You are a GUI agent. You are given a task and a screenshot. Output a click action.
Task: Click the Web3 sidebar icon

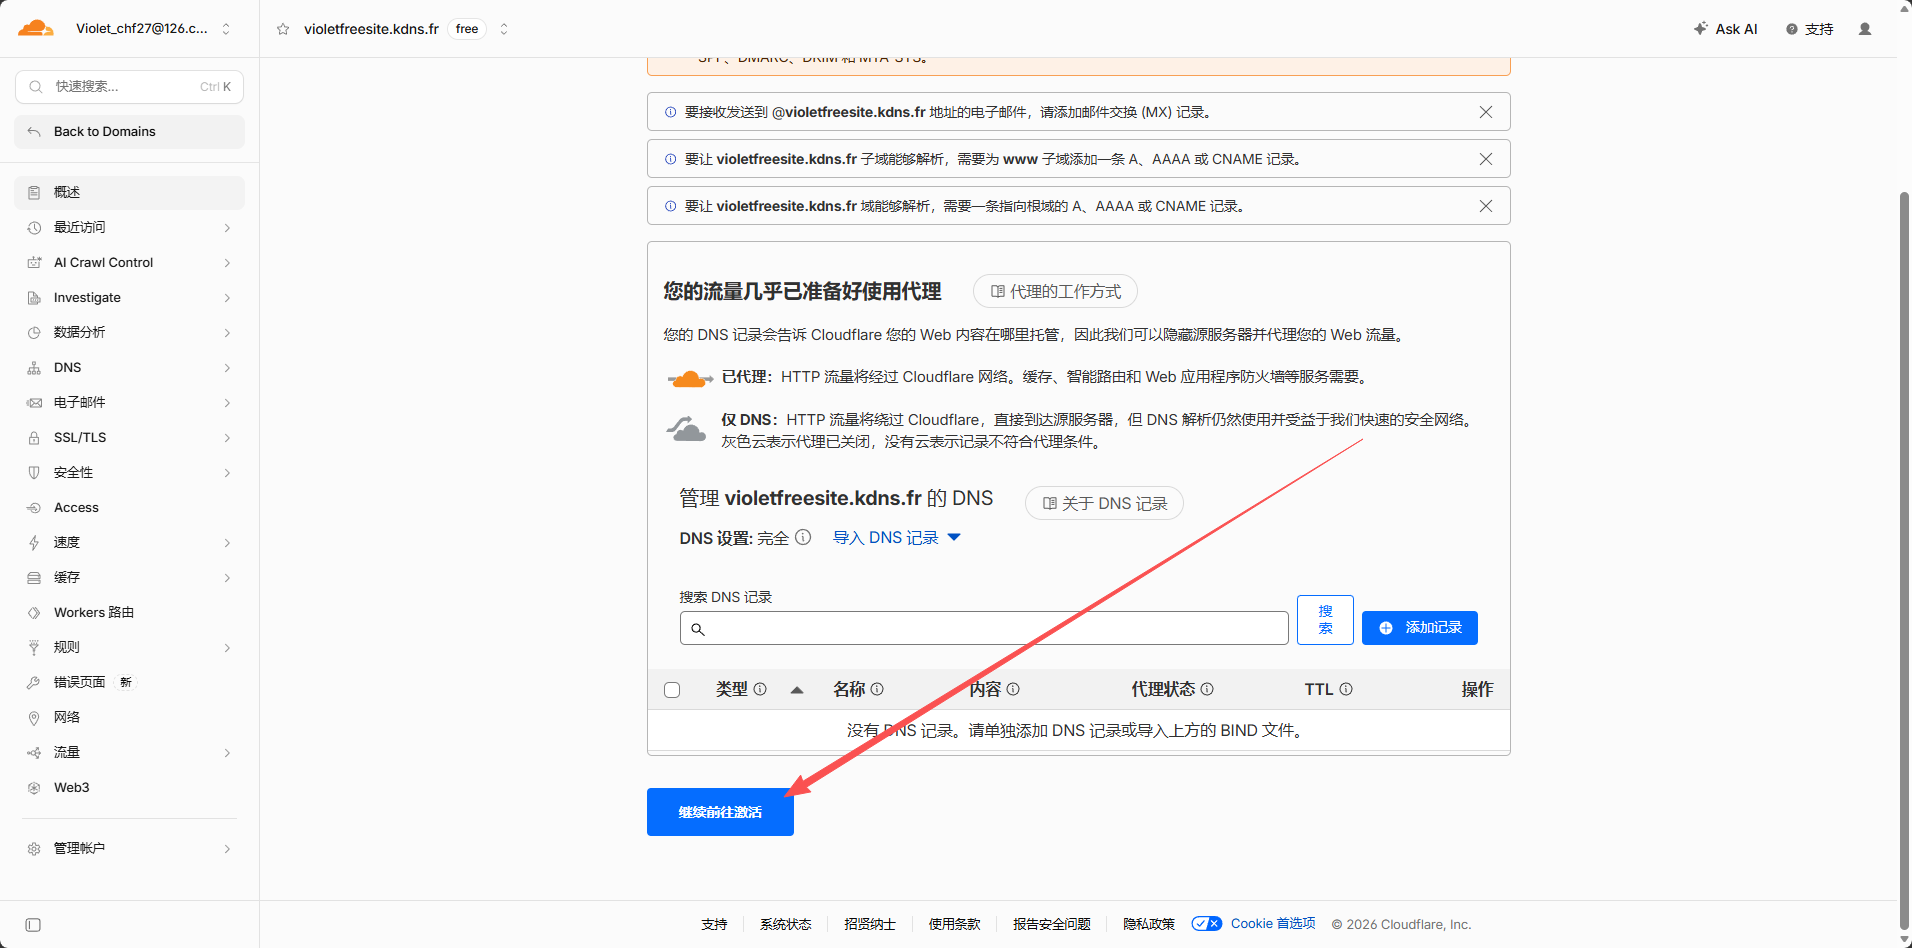(x=34, y=788)
